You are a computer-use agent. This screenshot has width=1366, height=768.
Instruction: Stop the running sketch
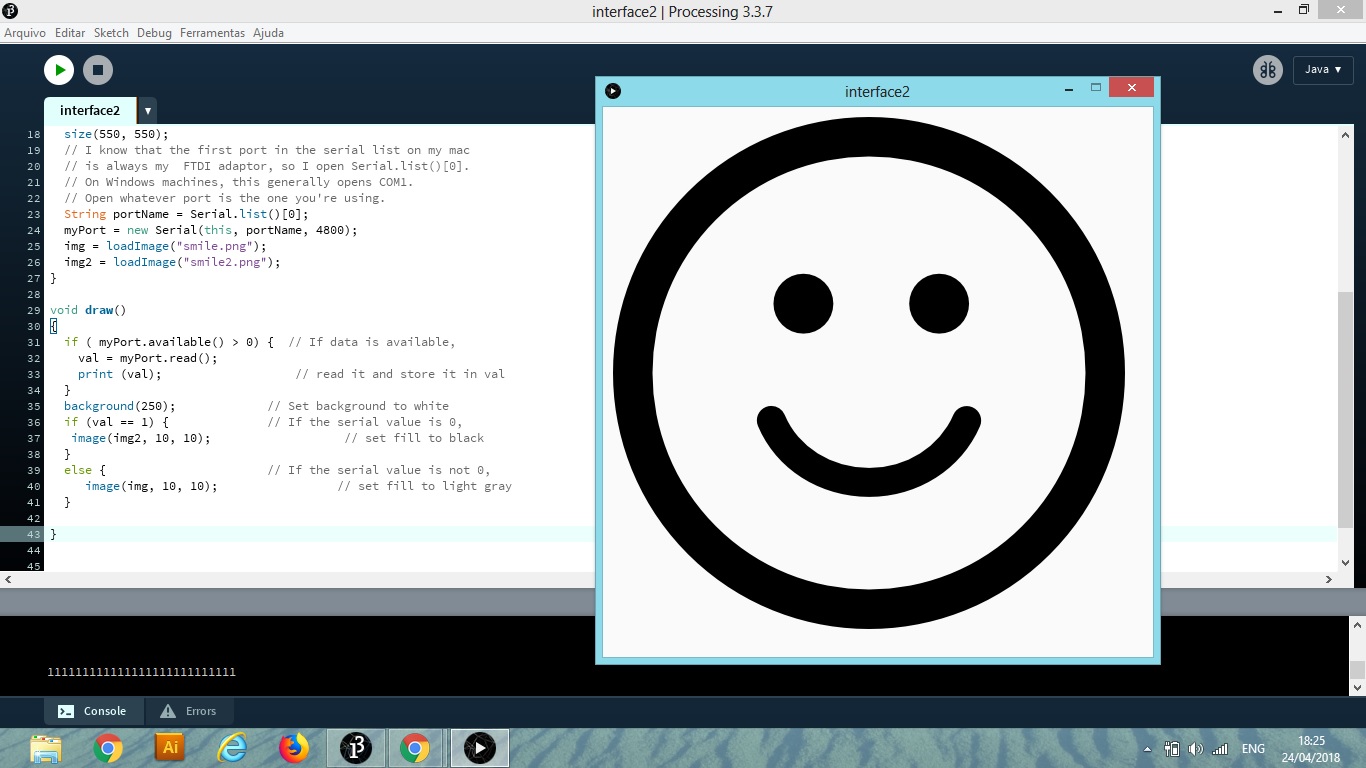click(x=98, y=70)
